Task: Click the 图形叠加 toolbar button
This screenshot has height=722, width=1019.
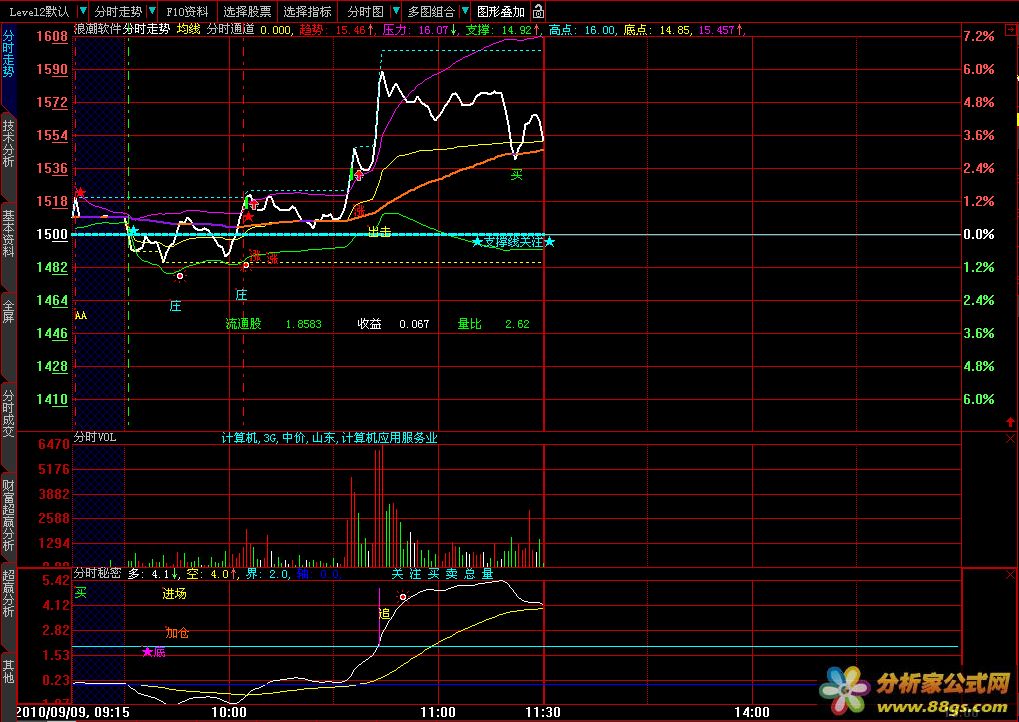Action: point(500,12)
